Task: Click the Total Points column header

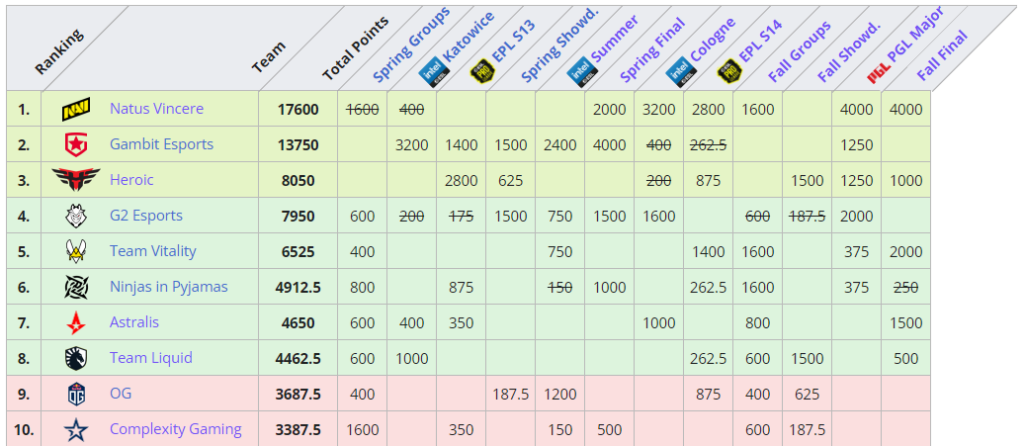Action: 355,49
